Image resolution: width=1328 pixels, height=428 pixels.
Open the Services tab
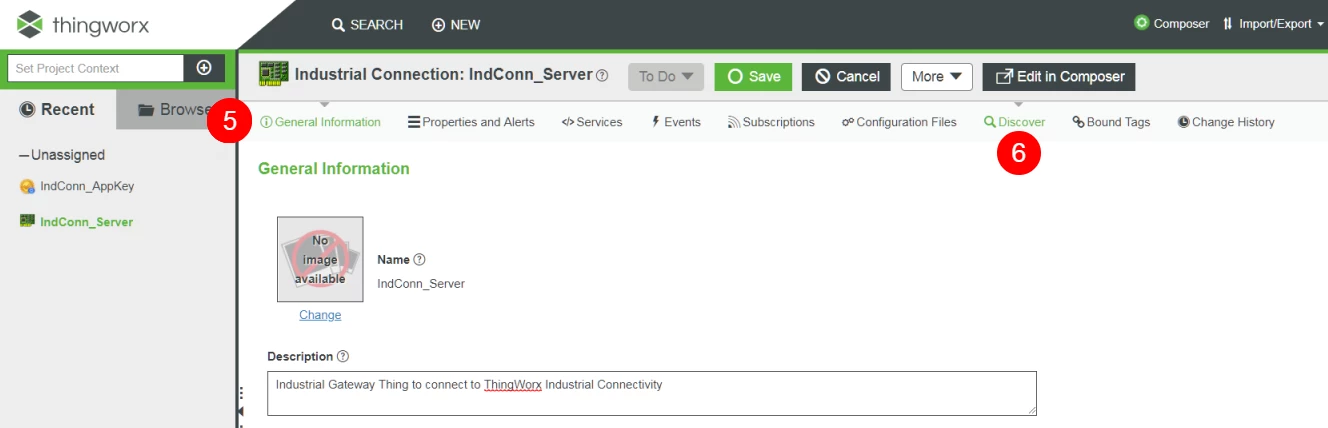592,122
